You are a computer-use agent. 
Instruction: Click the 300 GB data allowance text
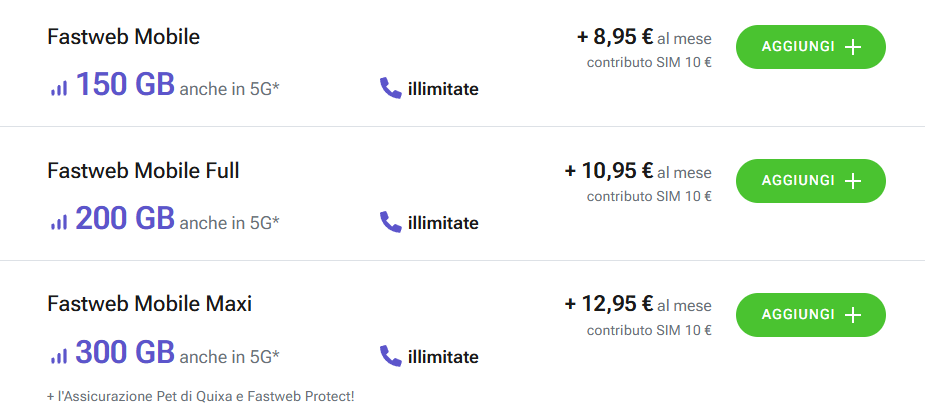(125, 352)
